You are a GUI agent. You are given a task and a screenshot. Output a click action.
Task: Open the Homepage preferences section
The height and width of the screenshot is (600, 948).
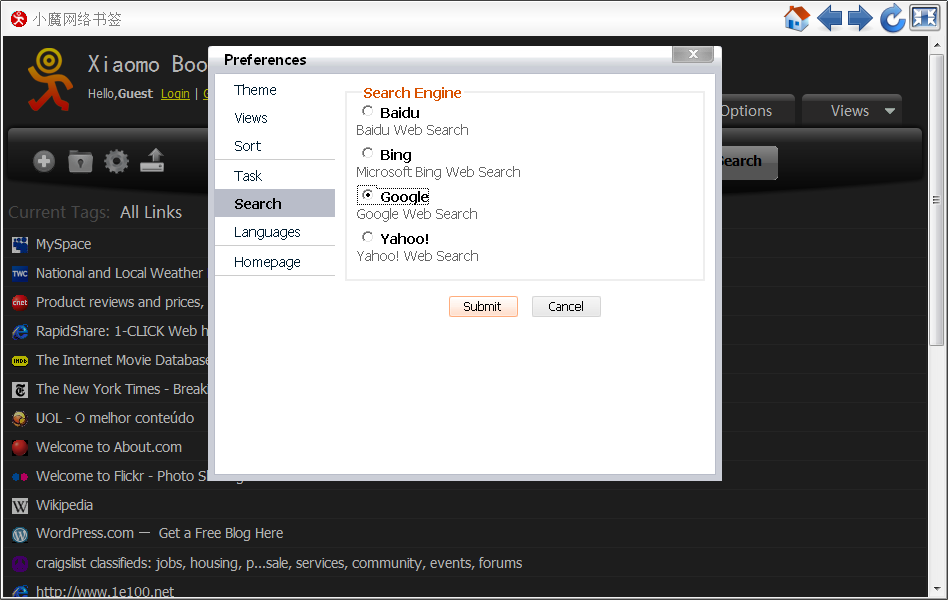click(267, 262)
